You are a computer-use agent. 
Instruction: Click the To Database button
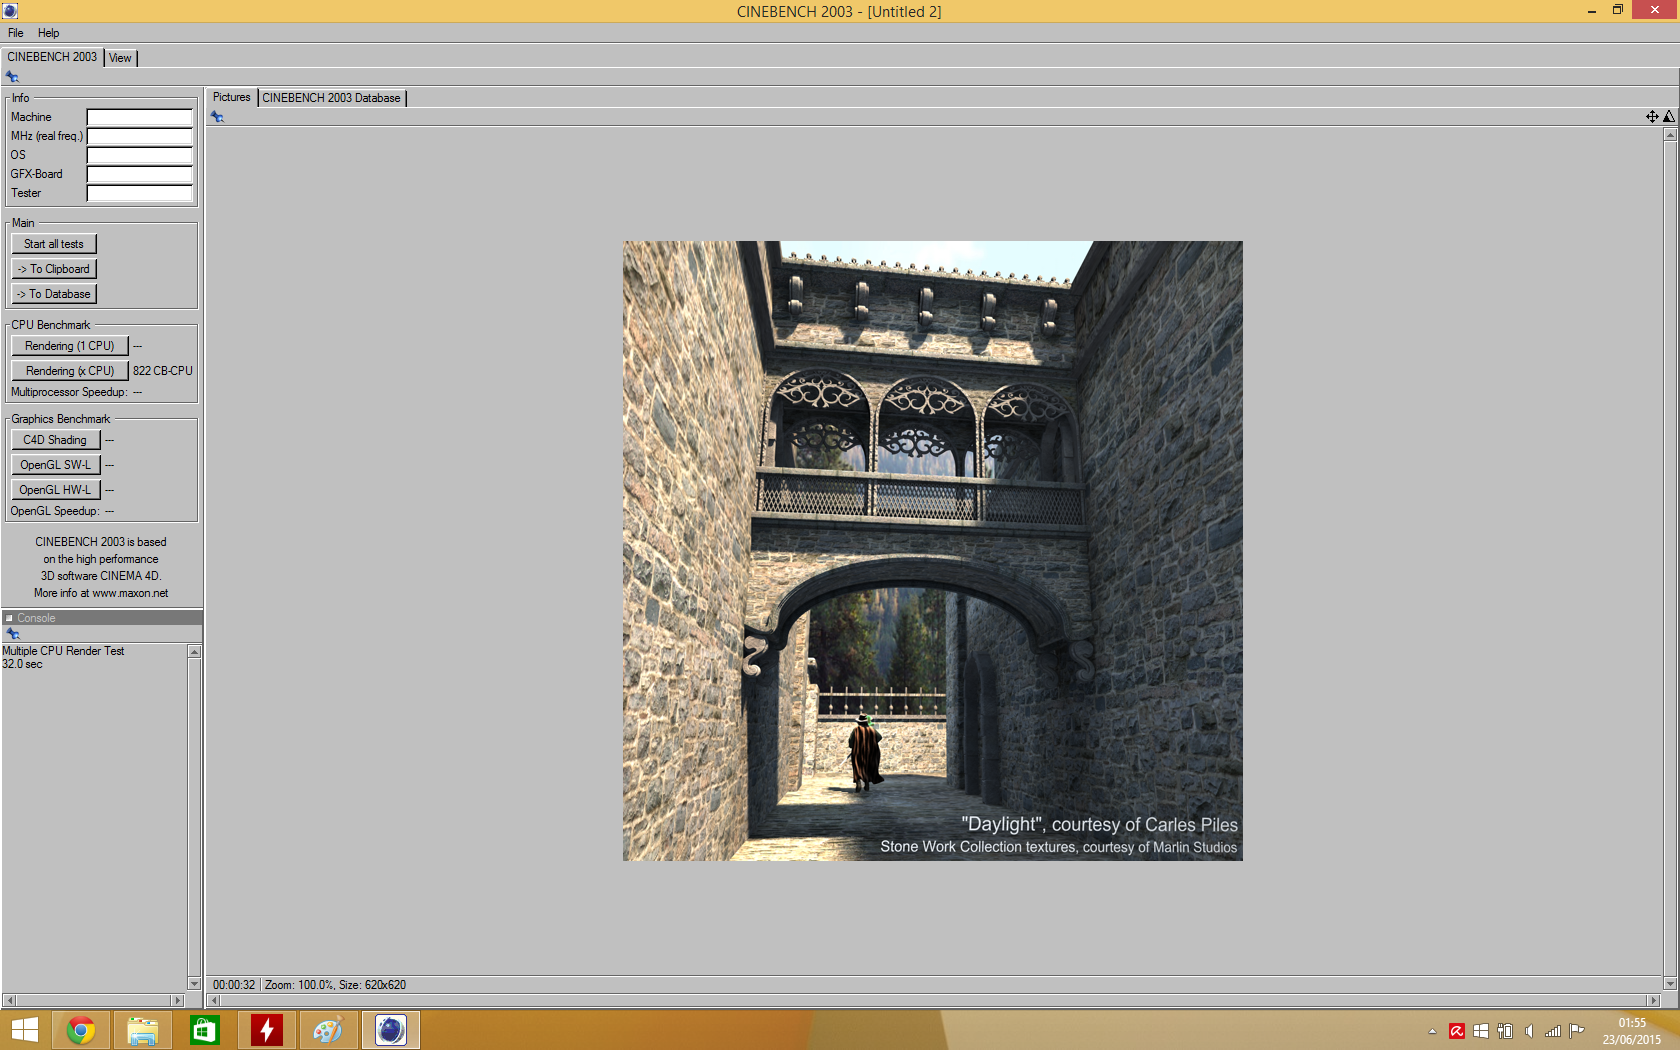pos(54,294)
